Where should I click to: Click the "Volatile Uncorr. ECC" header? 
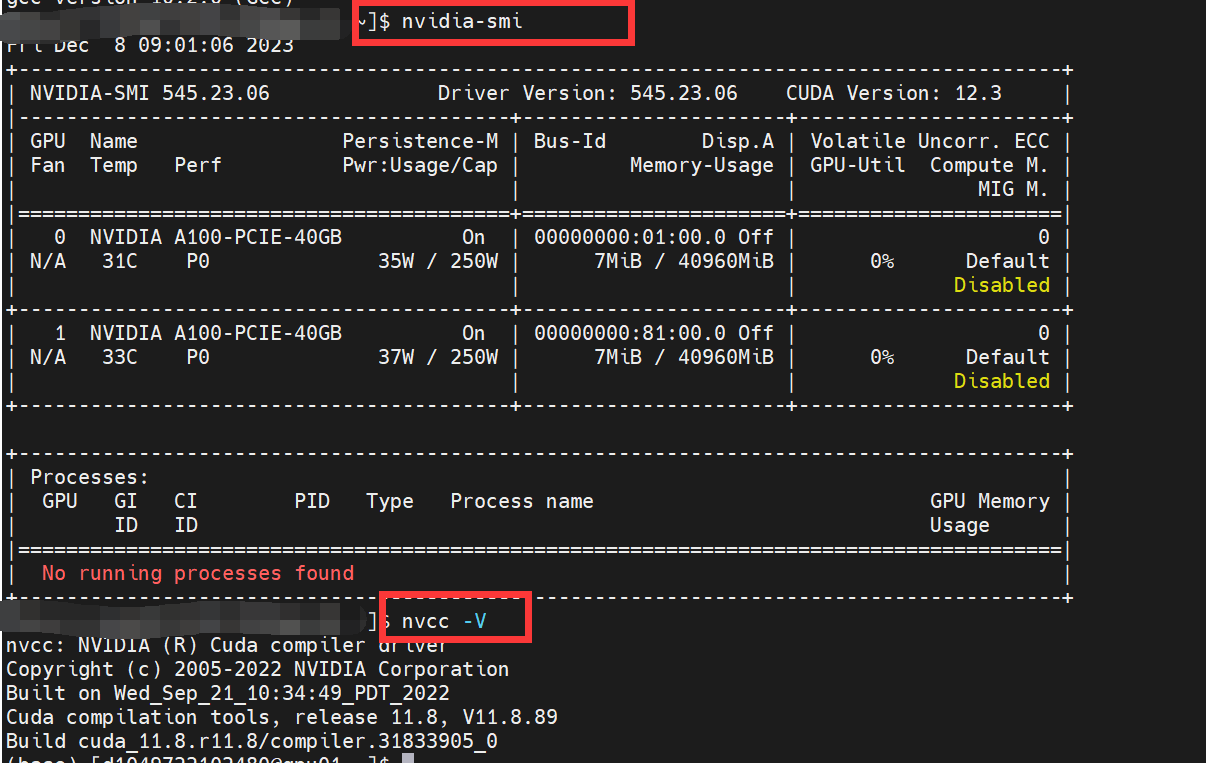(x=930, y=141)
